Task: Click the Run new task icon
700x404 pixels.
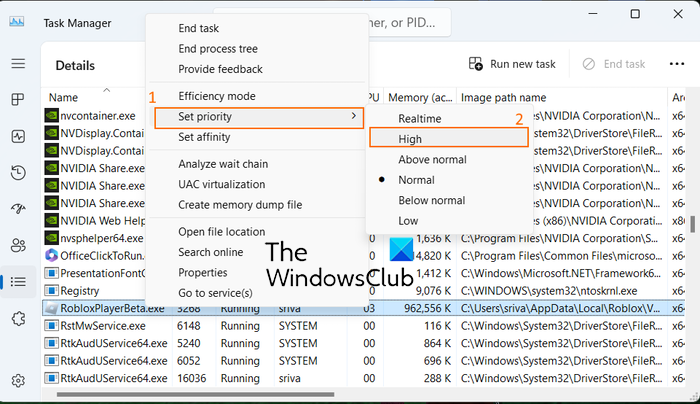Action: [x=475, y=64]
